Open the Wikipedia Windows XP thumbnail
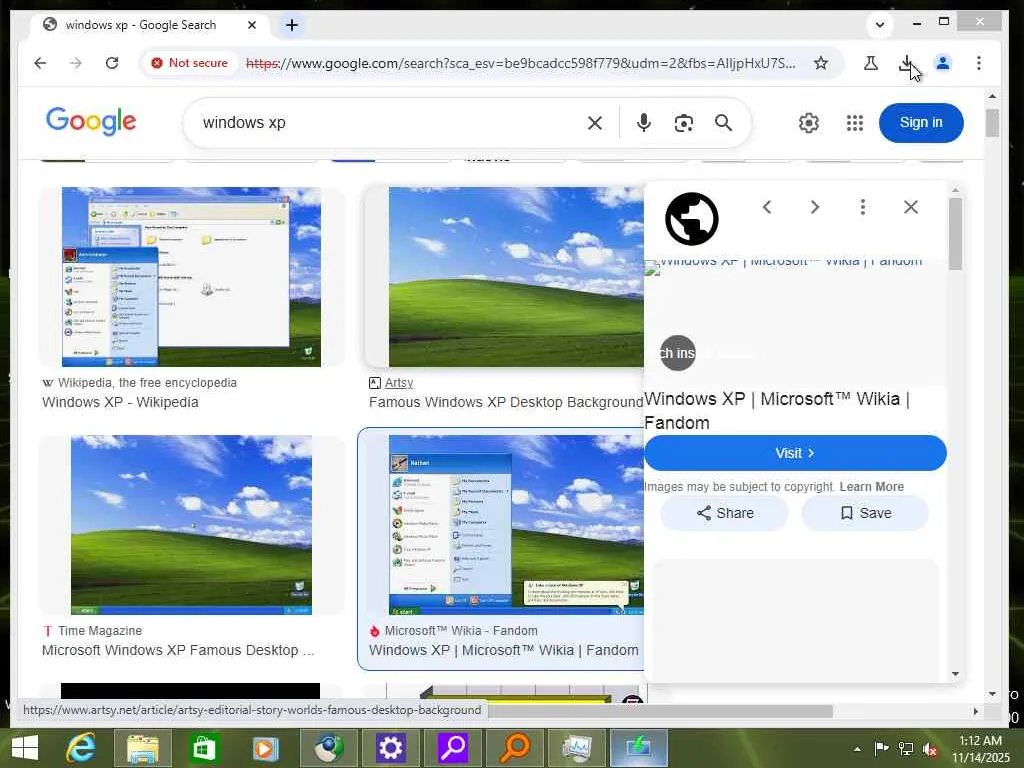 [191, 277]
